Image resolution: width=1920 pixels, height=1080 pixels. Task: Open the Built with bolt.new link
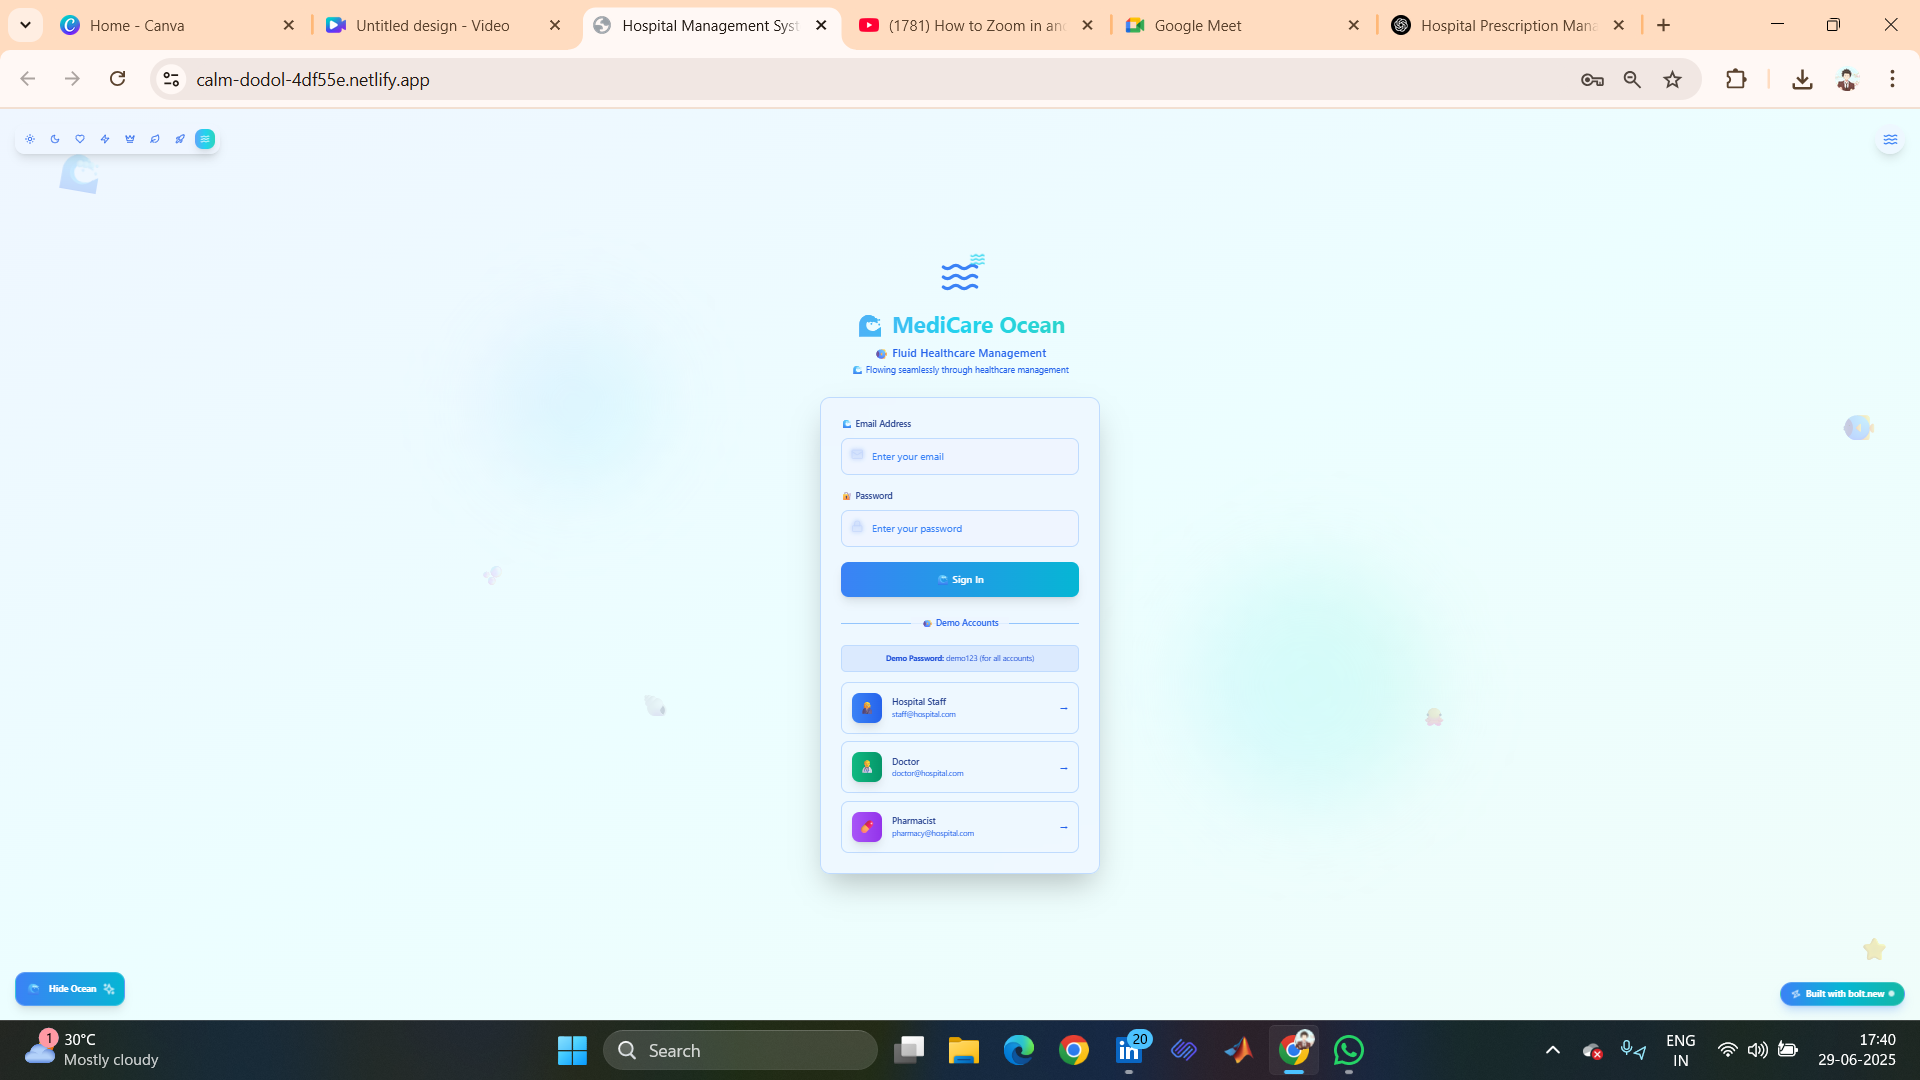pyautogui.click(x=1841, y=994)
